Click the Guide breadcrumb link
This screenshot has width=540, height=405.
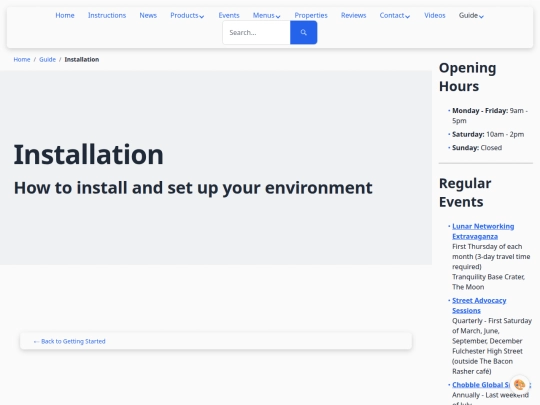(47, 59)
